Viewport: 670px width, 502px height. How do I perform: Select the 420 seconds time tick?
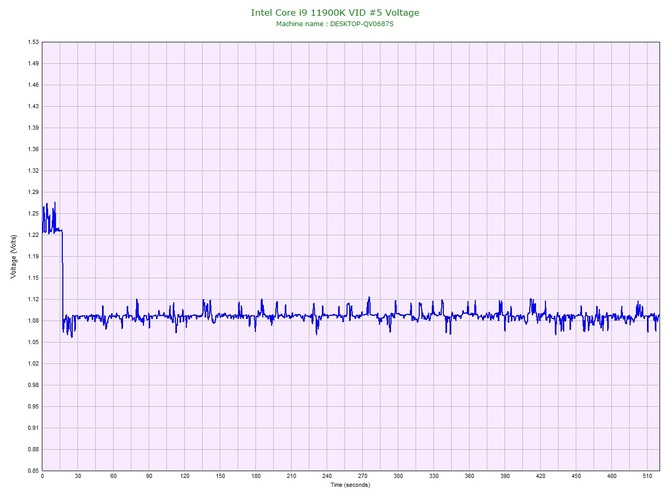point(541,476)
